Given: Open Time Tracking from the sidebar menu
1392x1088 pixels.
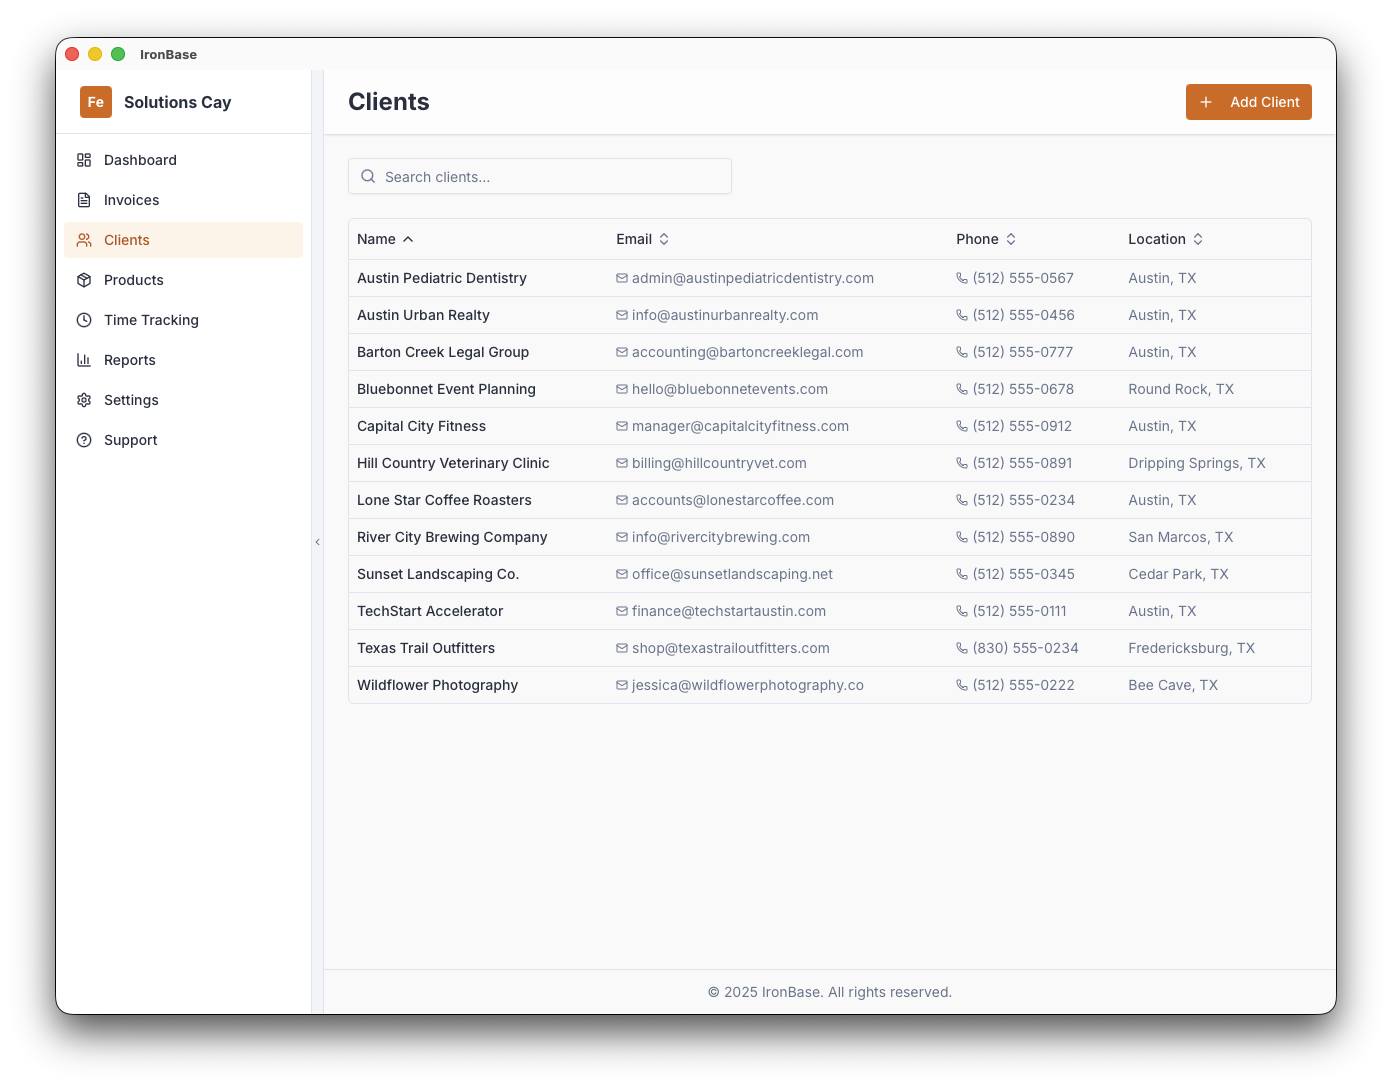Looking at the screenshot, I should pos(150,320).
